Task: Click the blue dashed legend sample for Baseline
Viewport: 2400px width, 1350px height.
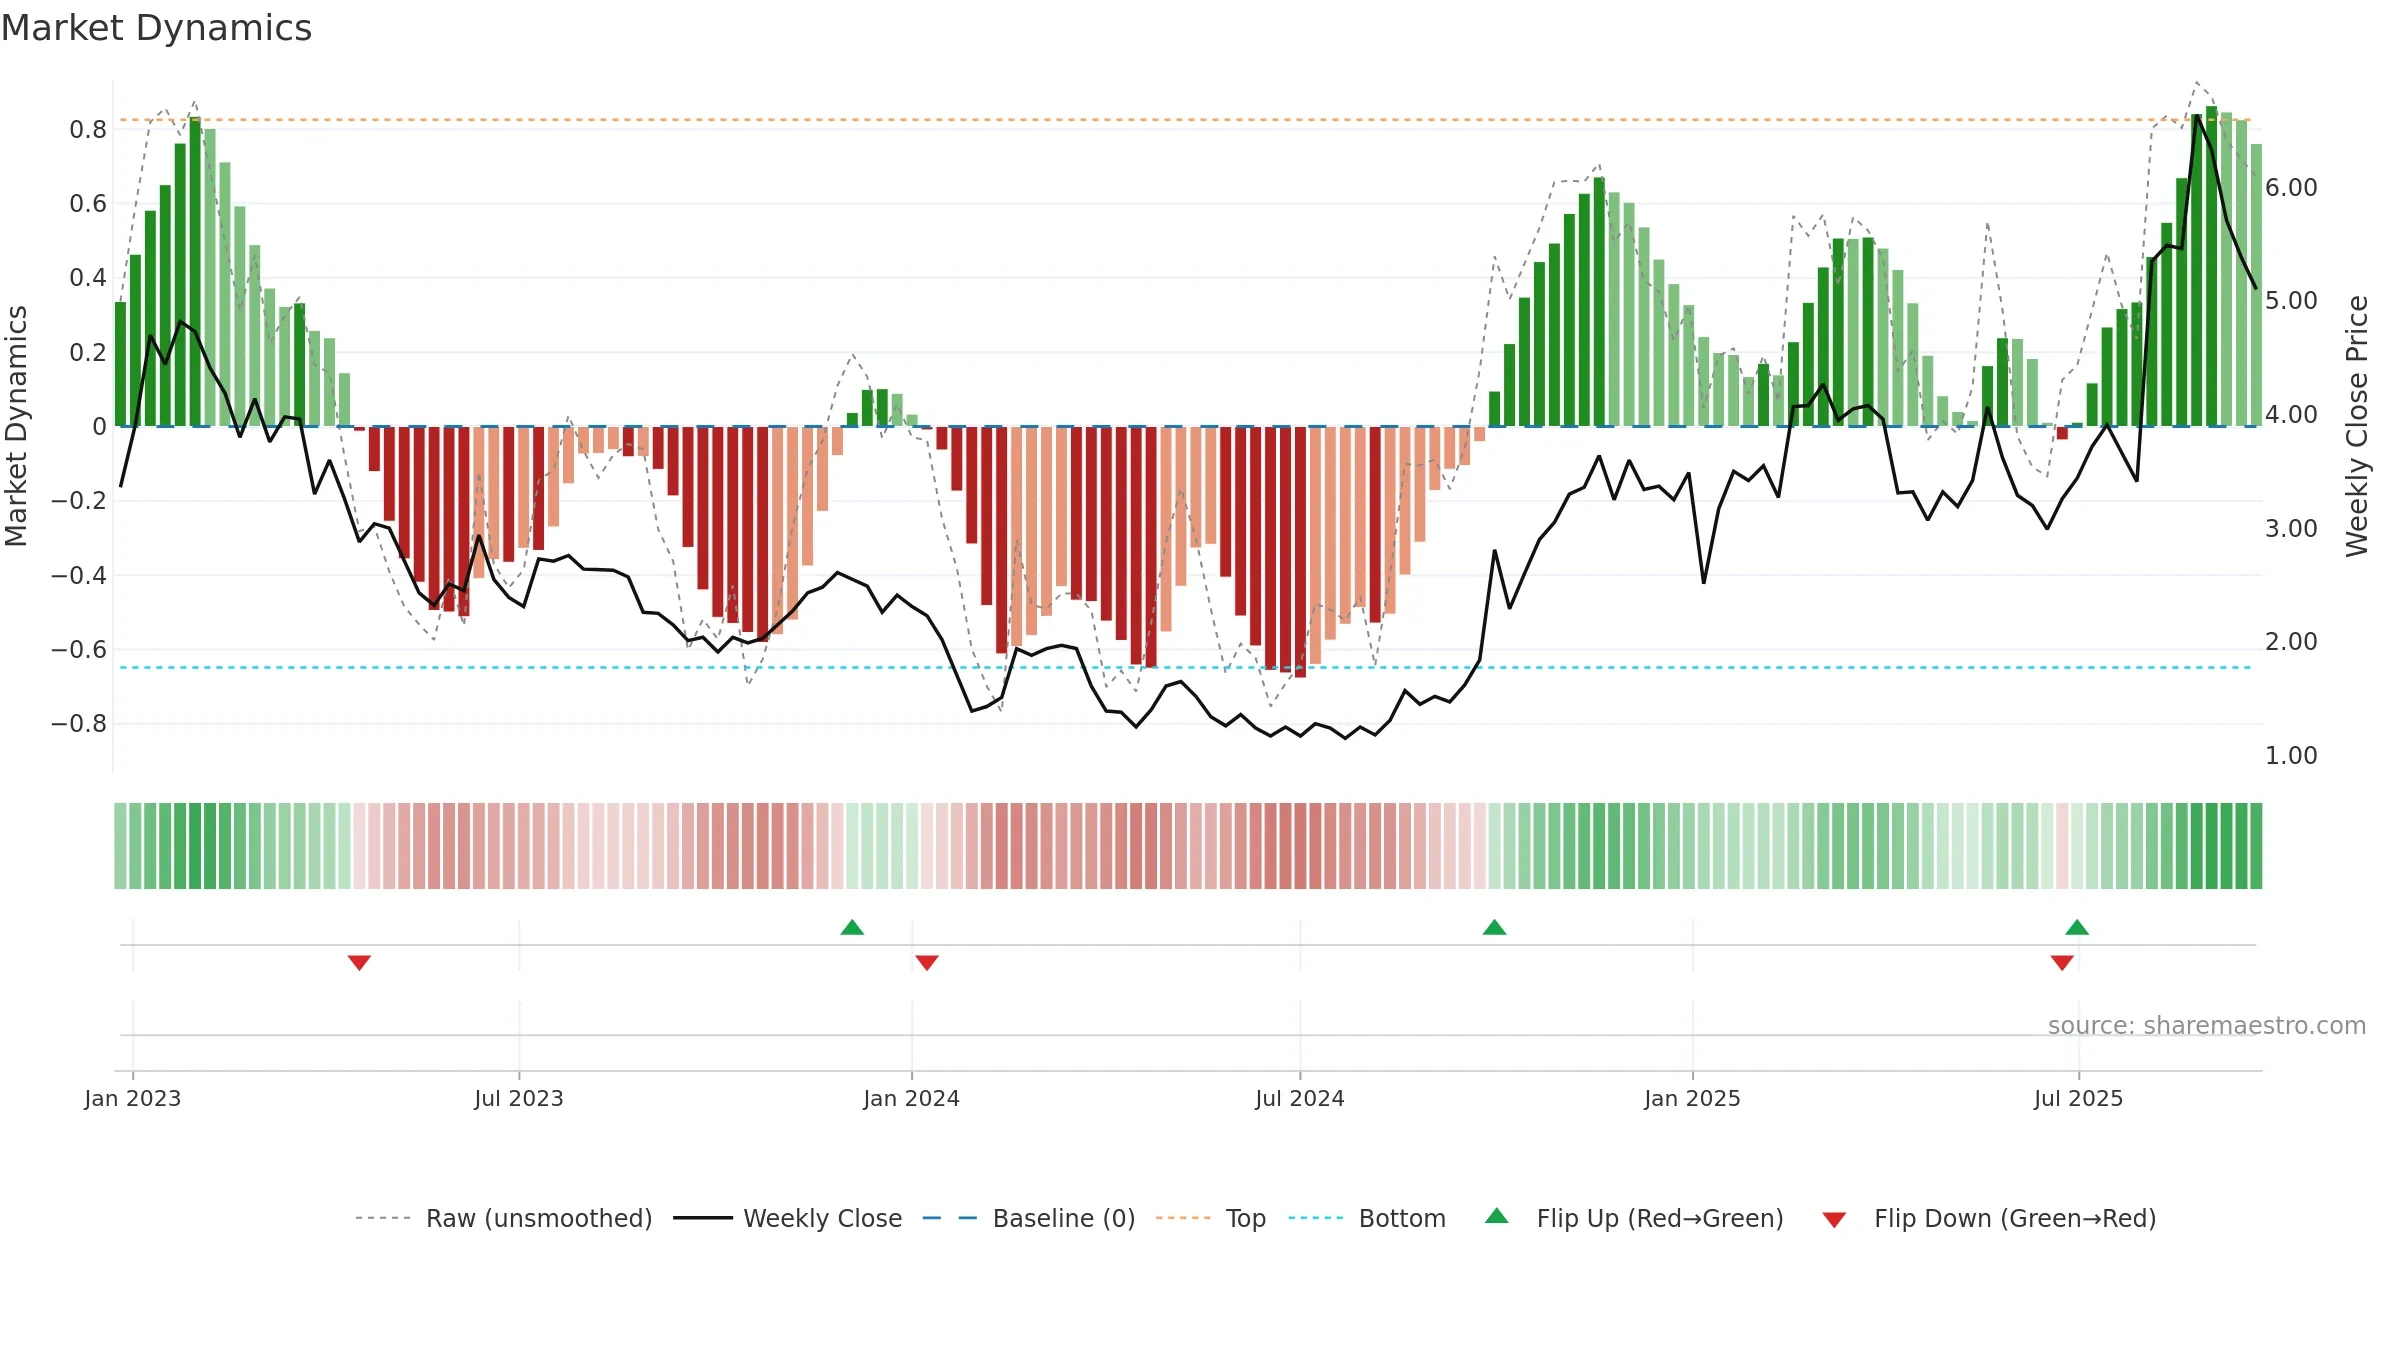Action: [x=950, y=1218]
